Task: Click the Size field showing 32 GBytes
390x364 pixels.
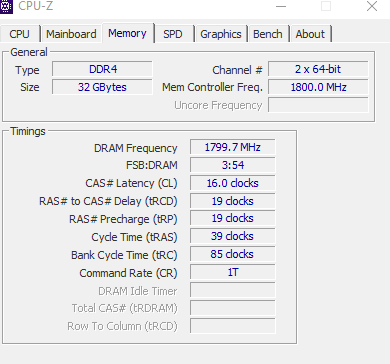Action: pos(102,87)
